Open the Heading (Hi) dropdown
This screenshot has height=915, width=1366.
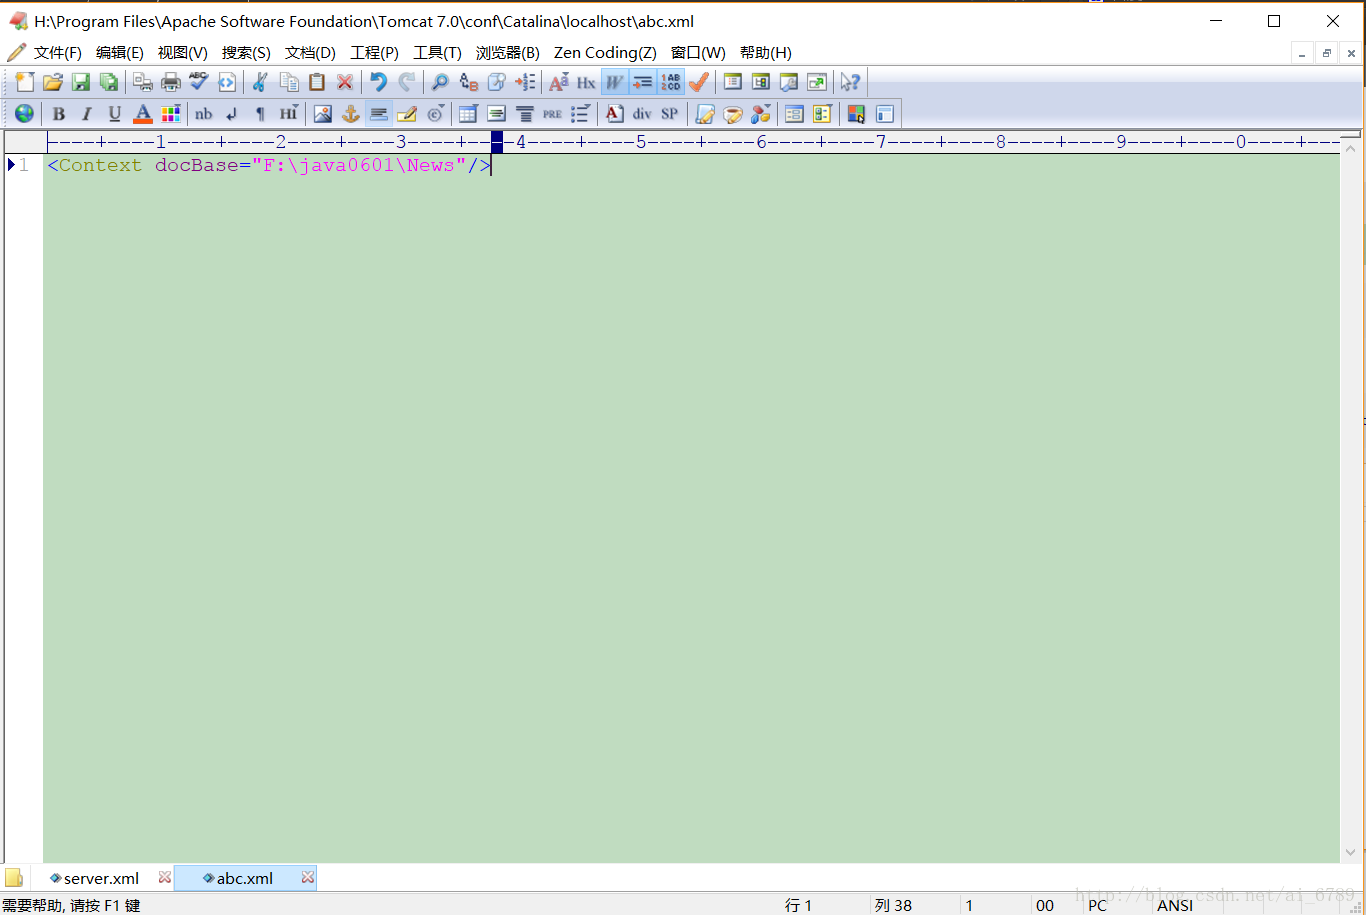[289, 113]
